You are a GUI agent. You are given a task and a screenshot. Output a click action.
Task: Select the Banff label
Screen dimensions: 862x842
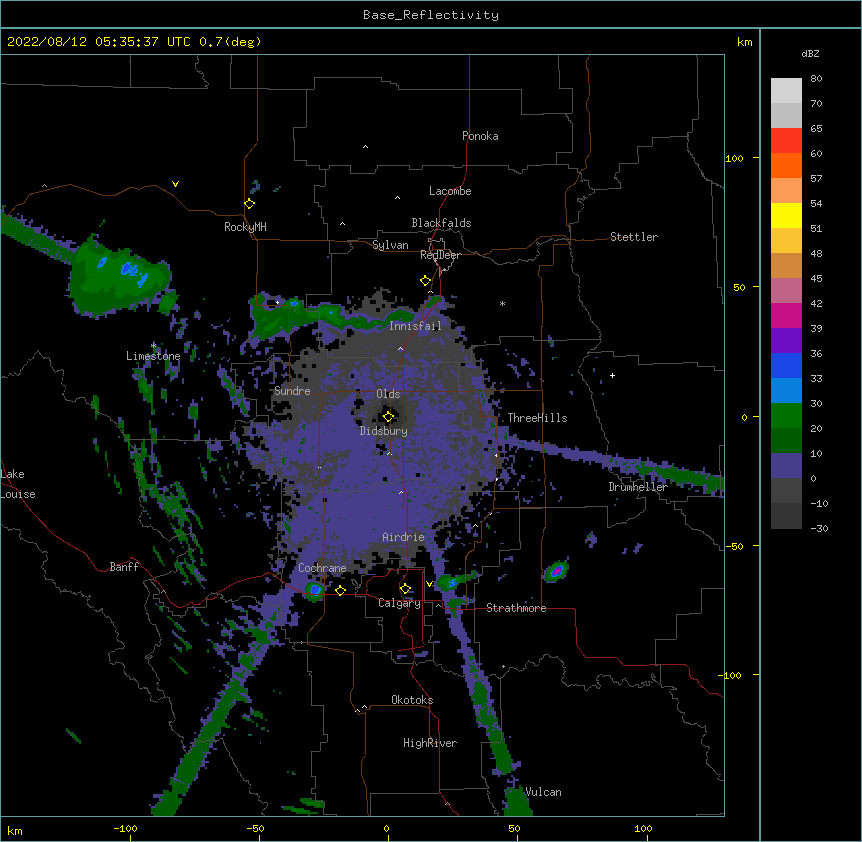tap(124, 567)
